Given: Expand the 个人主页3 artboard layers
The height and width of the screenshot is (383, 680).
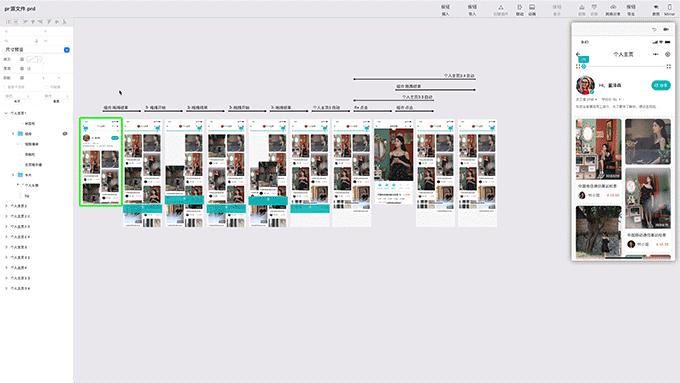Looking at the screenshot, I should (x=6, y=247).
